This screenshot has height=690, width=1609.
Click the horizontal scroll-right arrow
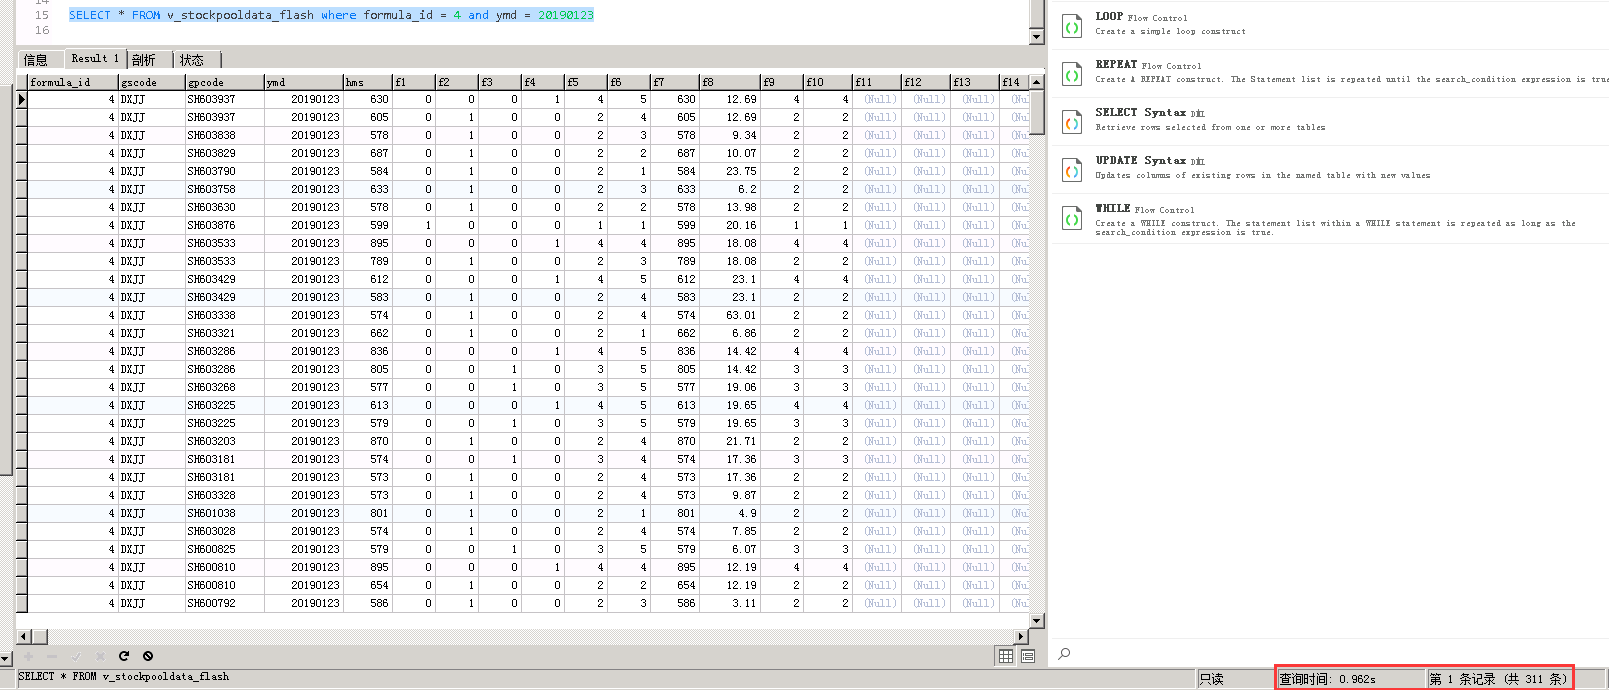1021,636
